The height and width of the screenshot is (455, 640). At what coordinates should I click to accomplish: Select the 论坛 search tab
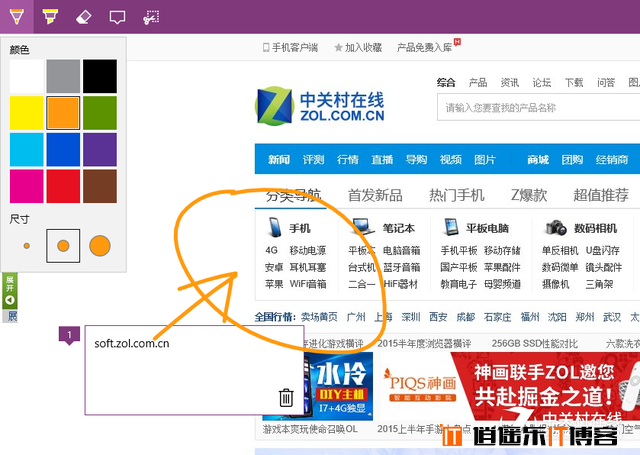(x=542, y=83)
